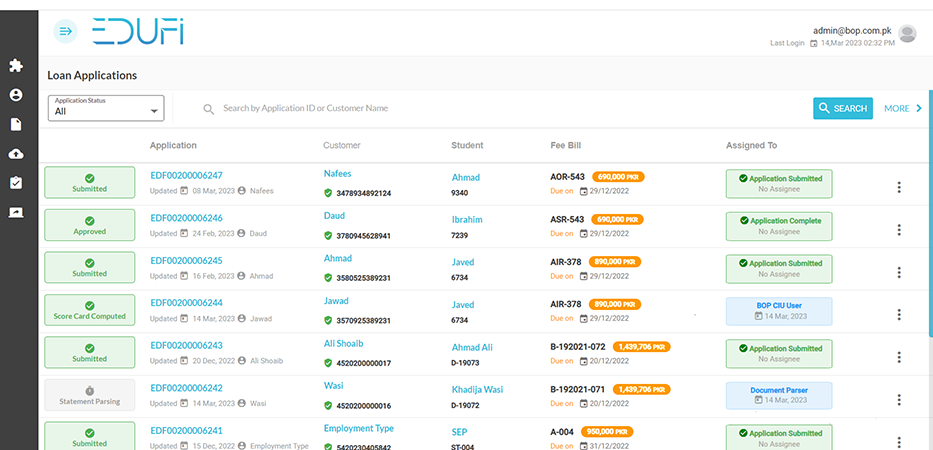
Task: Click the SEARCH button
Action: (x=842, y=108)
